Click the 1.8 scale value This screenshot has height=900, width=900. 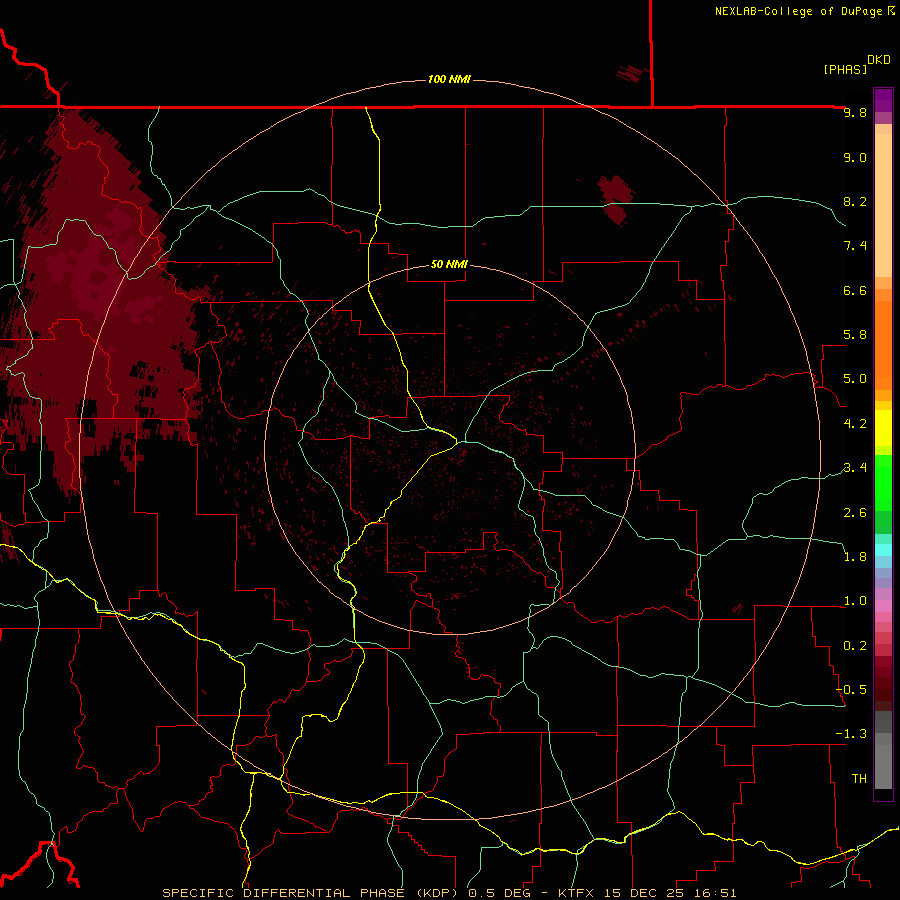855,557
